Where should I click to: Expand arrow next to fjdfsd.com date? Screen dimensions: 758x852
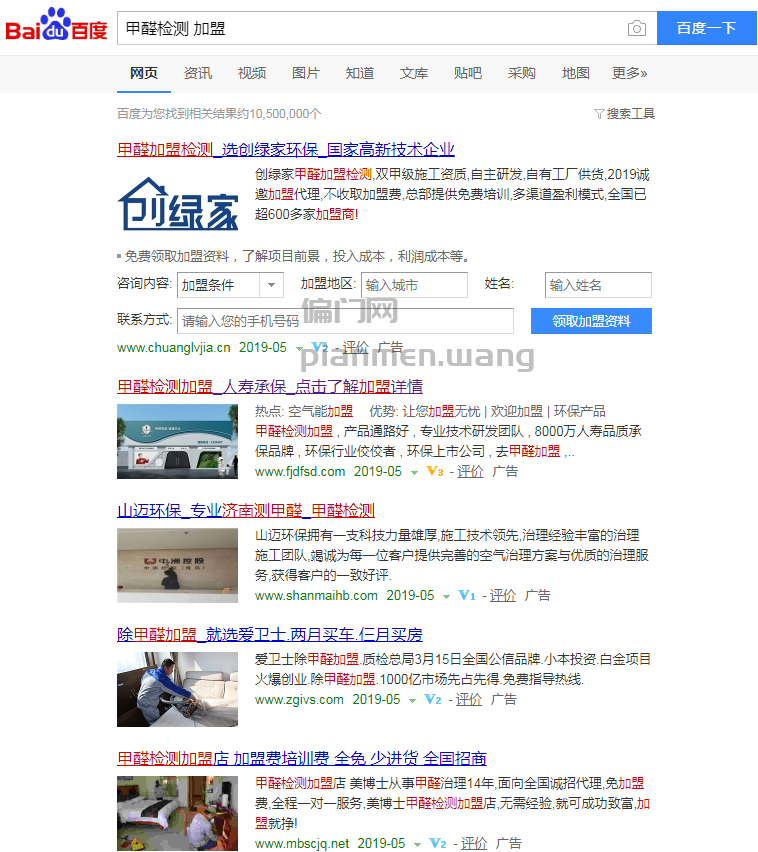[414, 472]
